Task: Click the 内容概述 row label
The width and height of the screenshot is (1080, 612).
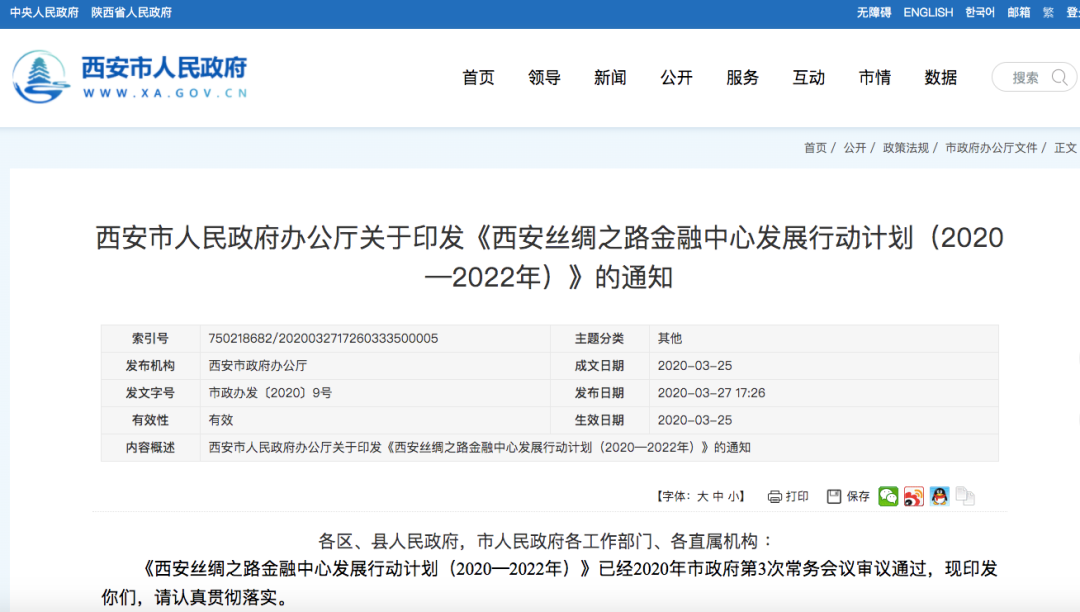Action: click(150, 447)
